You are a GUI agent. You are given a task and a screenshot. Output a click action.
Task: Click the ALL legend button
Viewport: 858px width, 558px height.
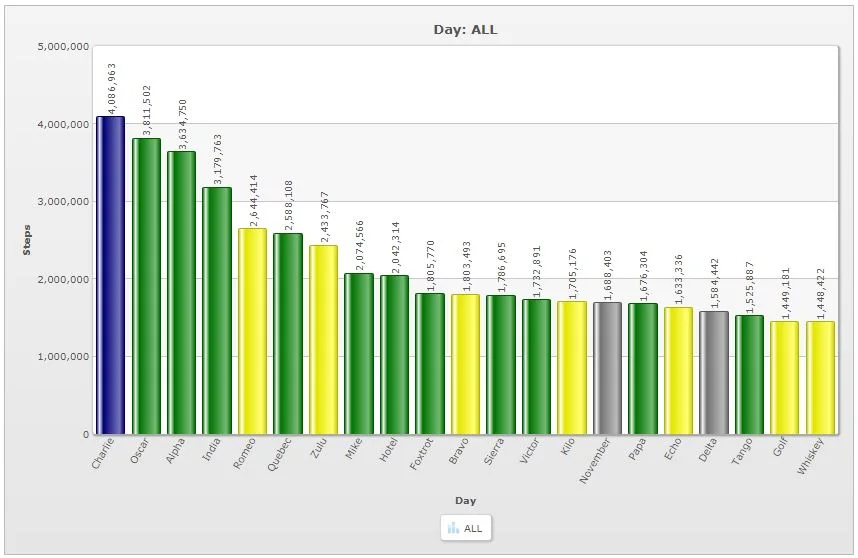[466, 528]
